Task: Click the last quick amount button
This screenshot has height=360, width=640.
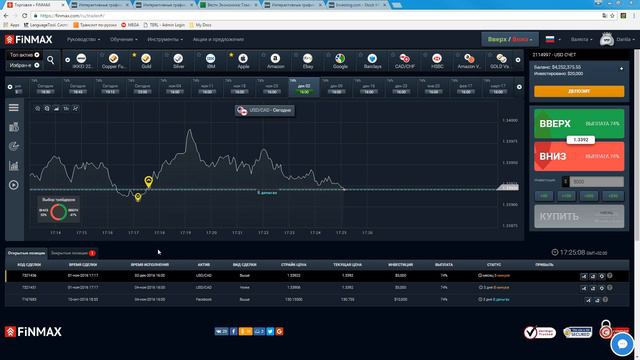Action: (613, 196)
